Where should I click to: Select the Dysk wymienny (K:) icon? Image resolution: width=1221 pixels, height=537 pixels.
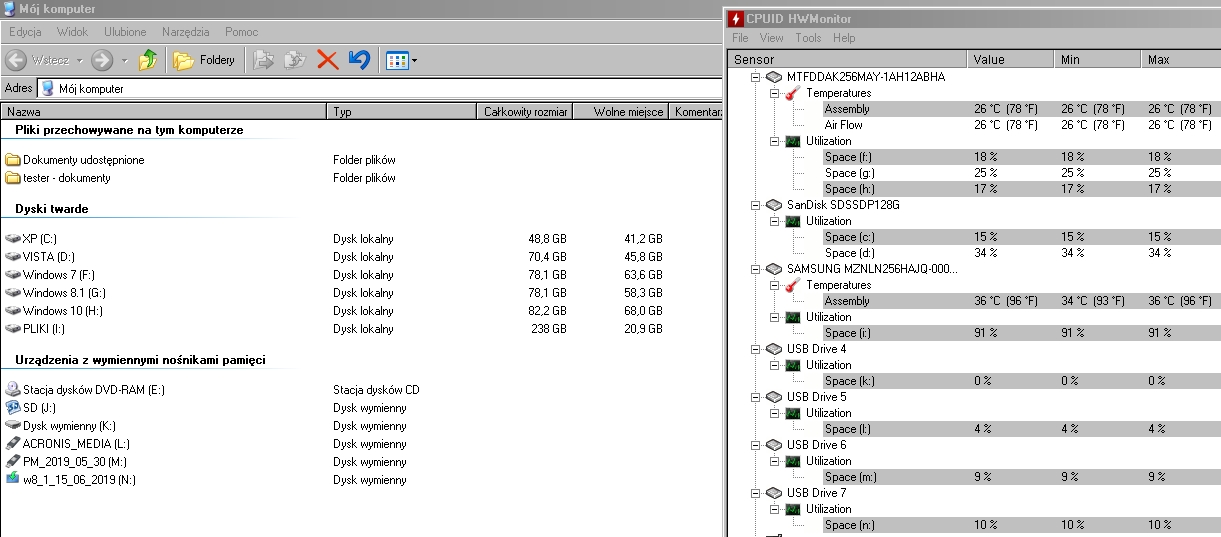[13, 426]
